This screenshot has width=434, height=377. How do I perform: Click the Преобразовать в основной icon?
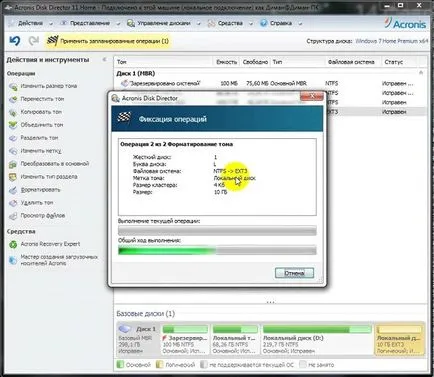pyautogui.click(x=13, y=164)
